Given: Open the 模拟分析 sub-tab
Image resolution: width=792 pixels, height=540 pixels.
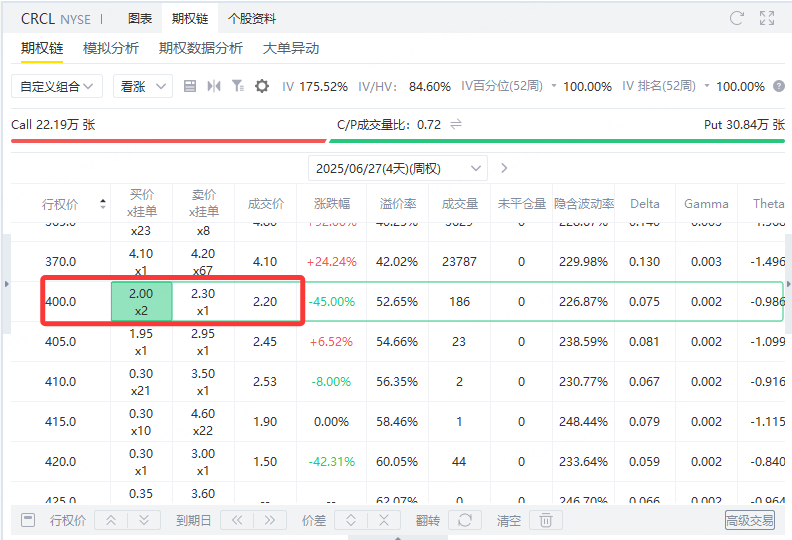Looking at the screenshot, I should (x=111, y=48).
